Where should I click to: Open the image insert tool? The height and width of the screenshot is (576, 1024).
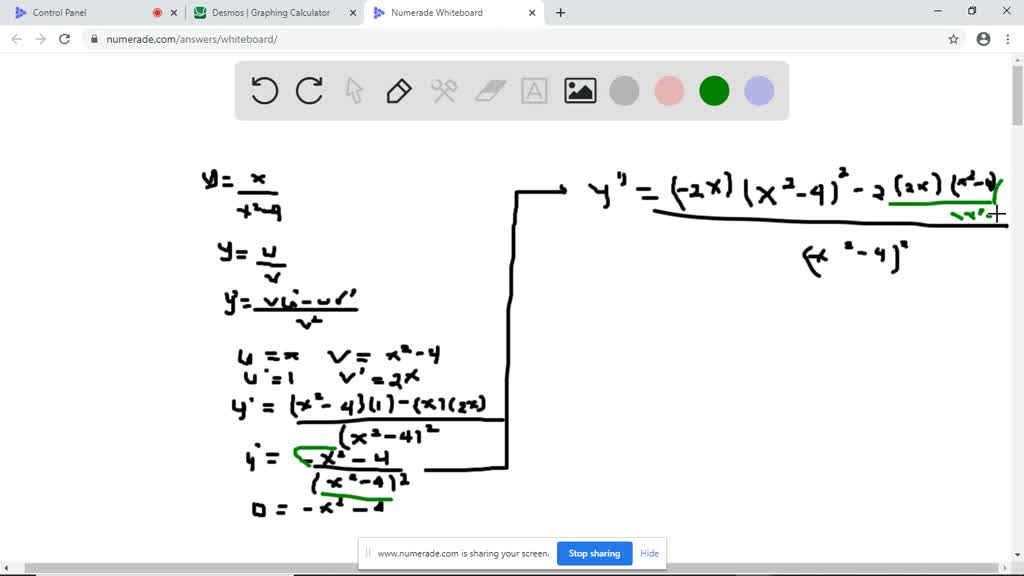click(579, 91)
